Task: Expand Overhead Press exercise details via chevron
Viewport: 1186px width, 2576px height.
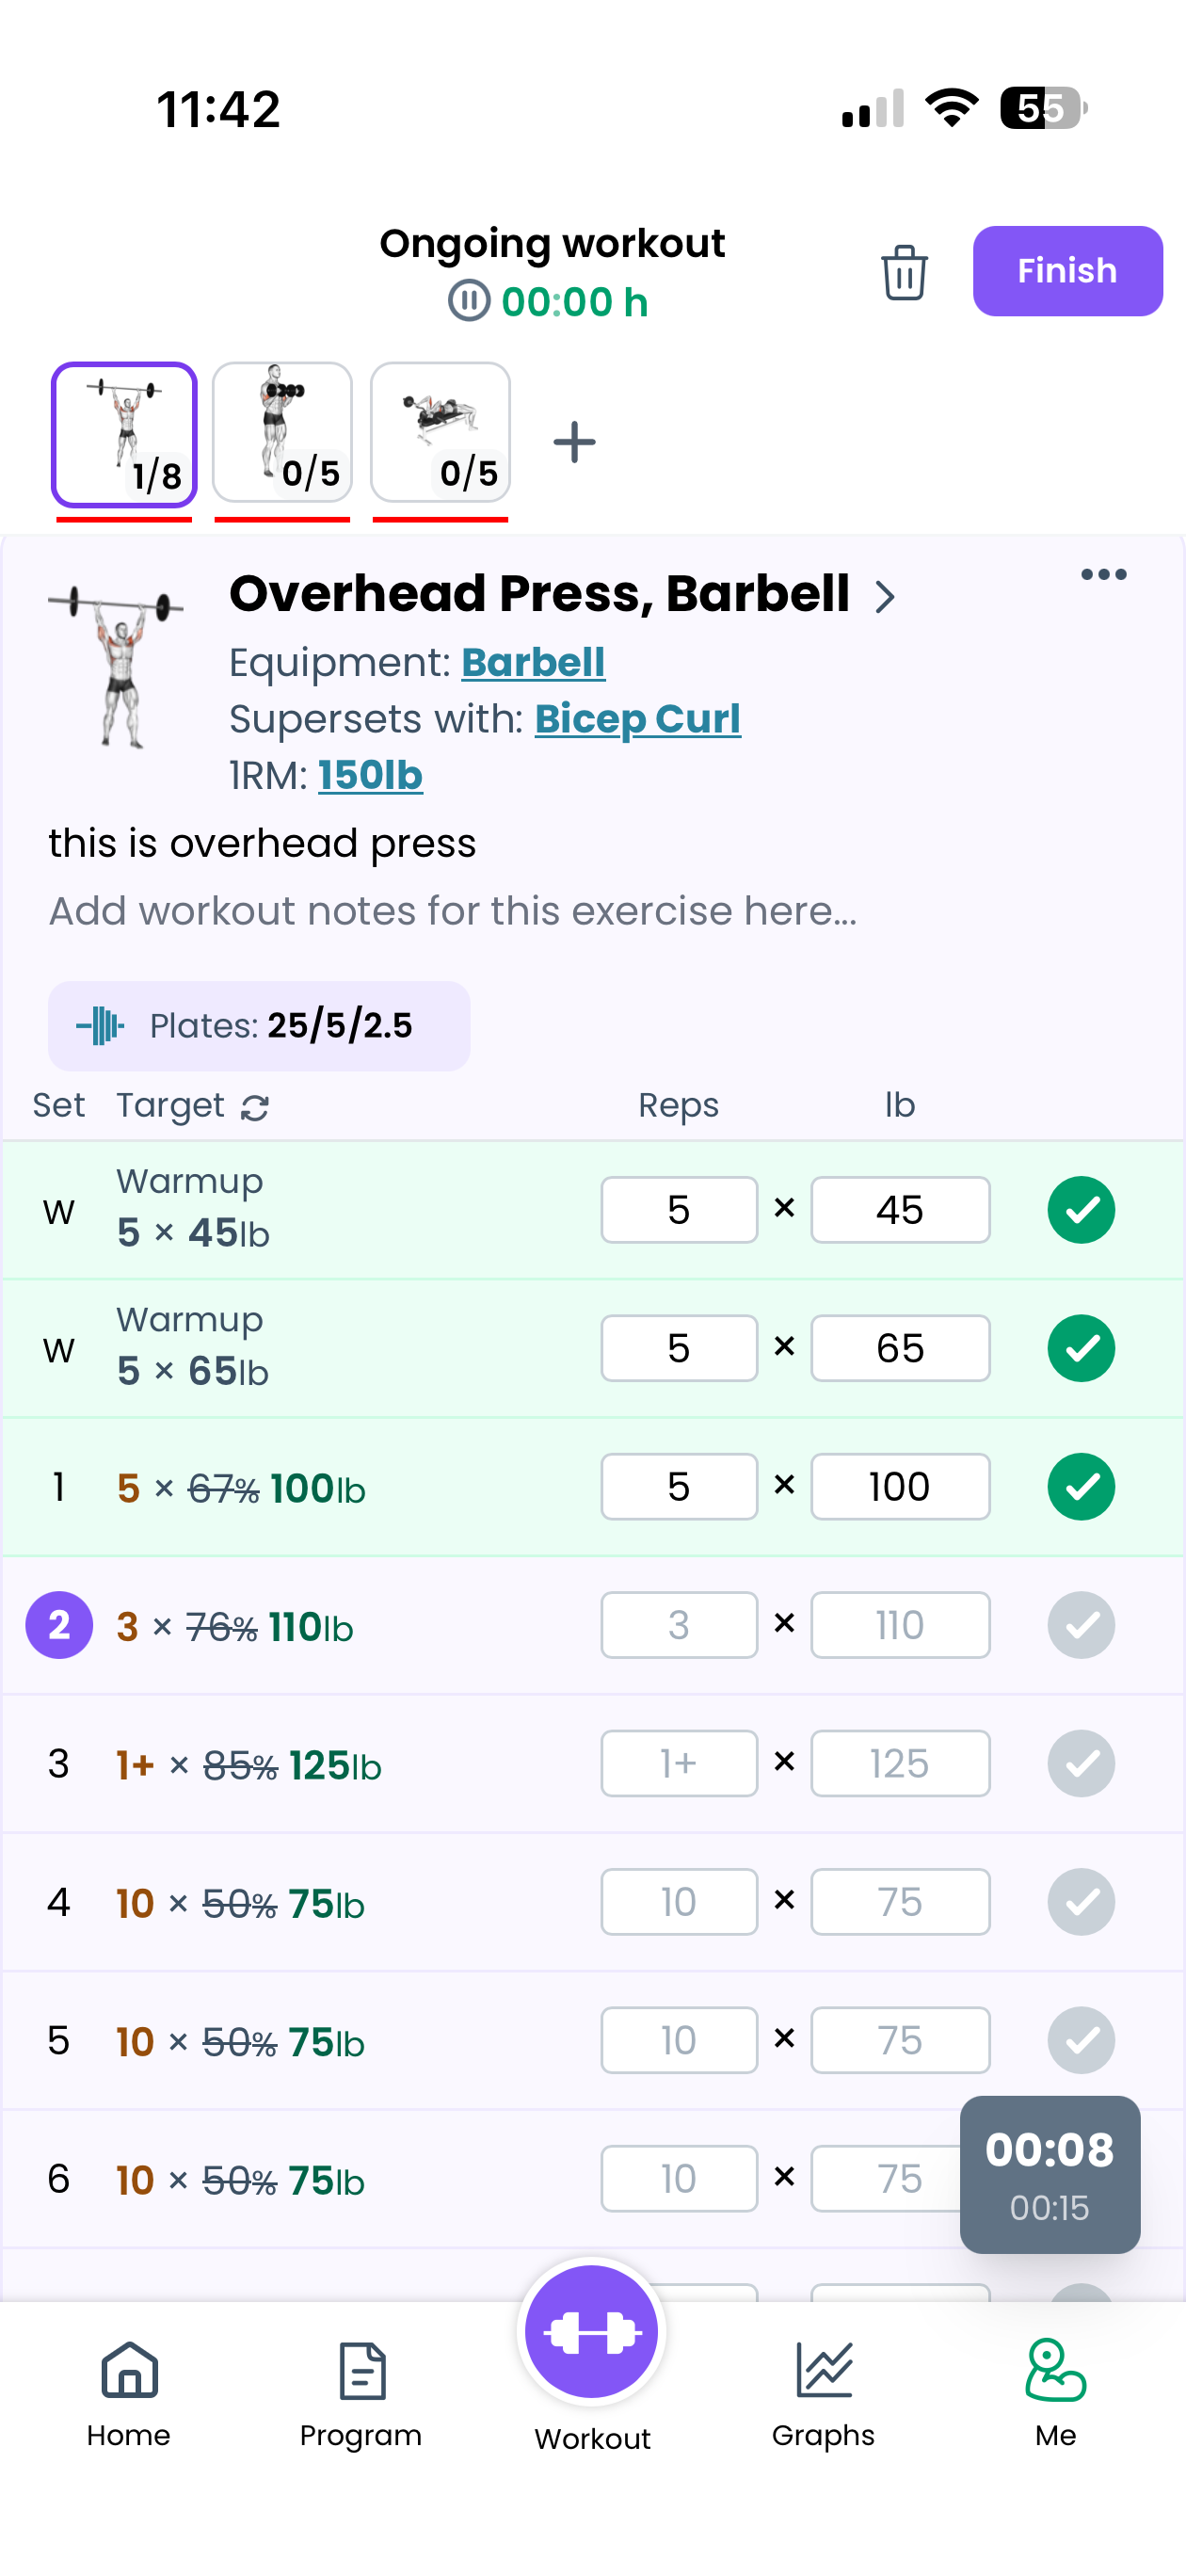Action: click(x=886, y=596)
